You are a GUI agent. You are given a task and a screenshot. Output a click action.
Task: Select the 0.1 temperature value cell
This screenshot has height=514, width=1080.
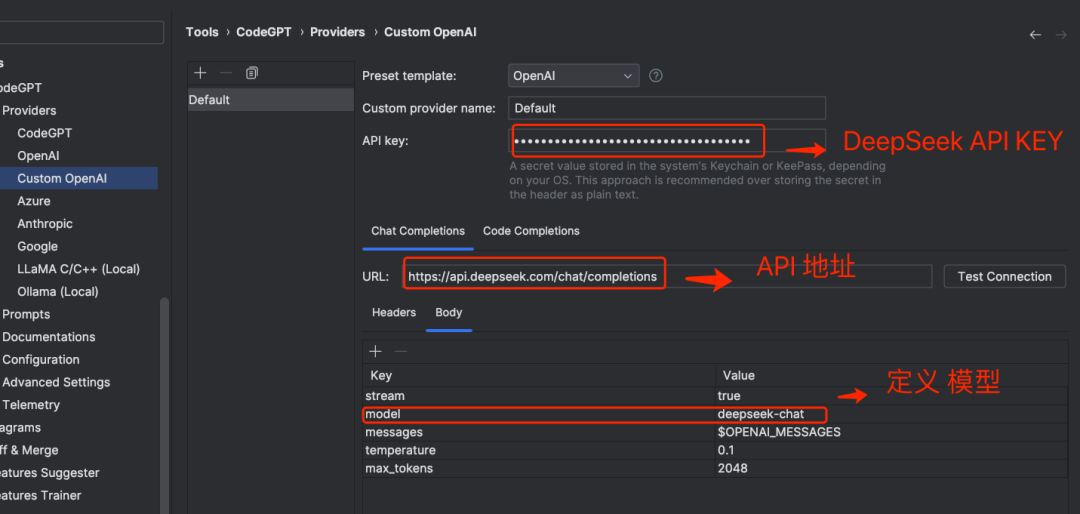click(891, 451)
